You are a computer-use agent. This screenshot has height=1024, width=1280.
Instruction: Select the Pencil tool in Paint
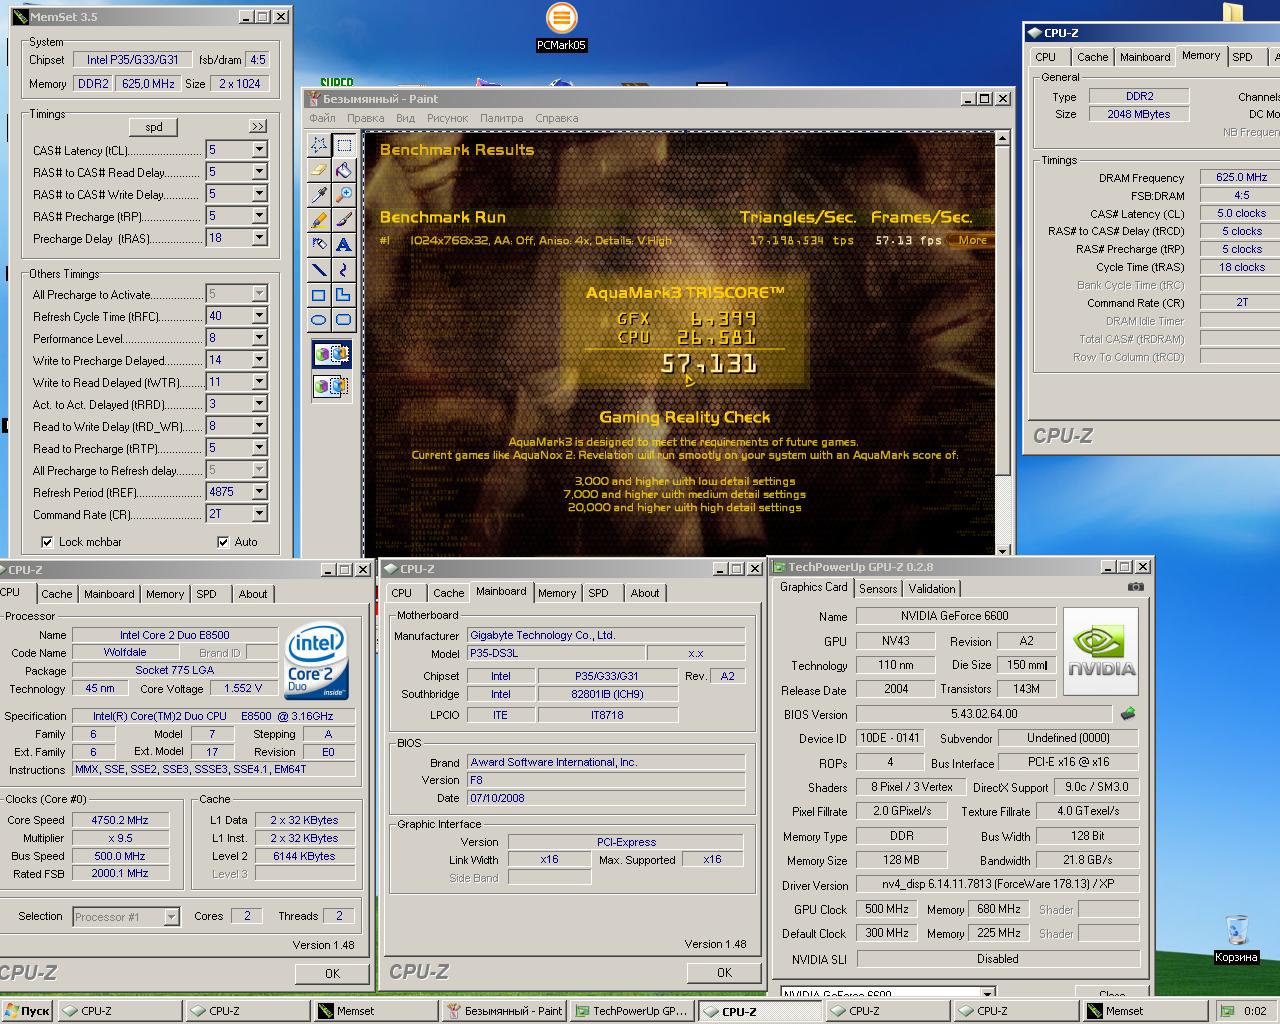click(x=319, y=220)
